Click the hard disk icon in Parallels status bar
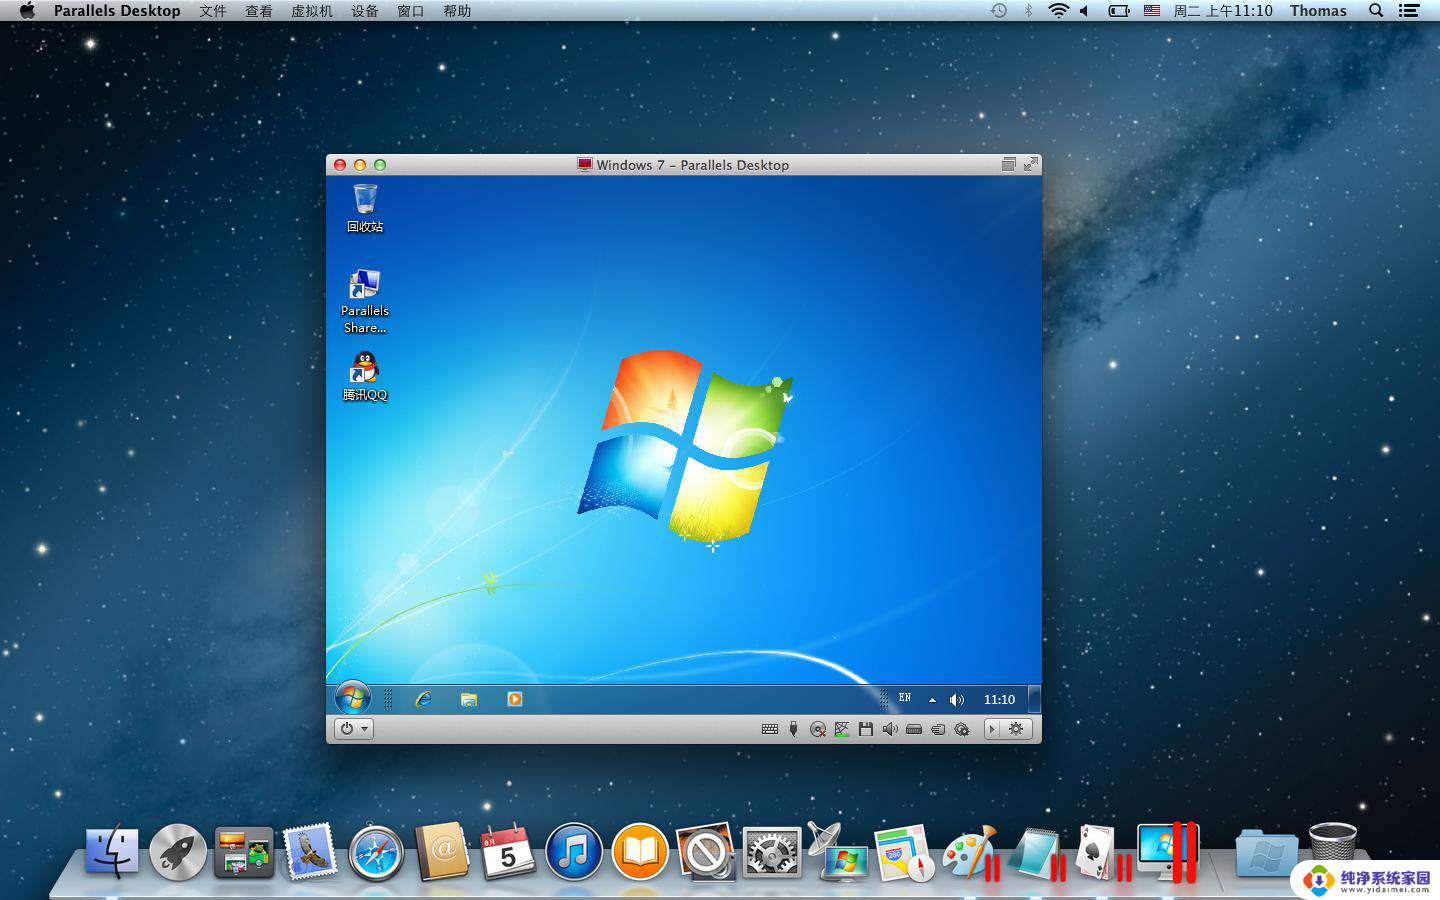Viewport: 1440px width, 900px height. coord(914,729)
